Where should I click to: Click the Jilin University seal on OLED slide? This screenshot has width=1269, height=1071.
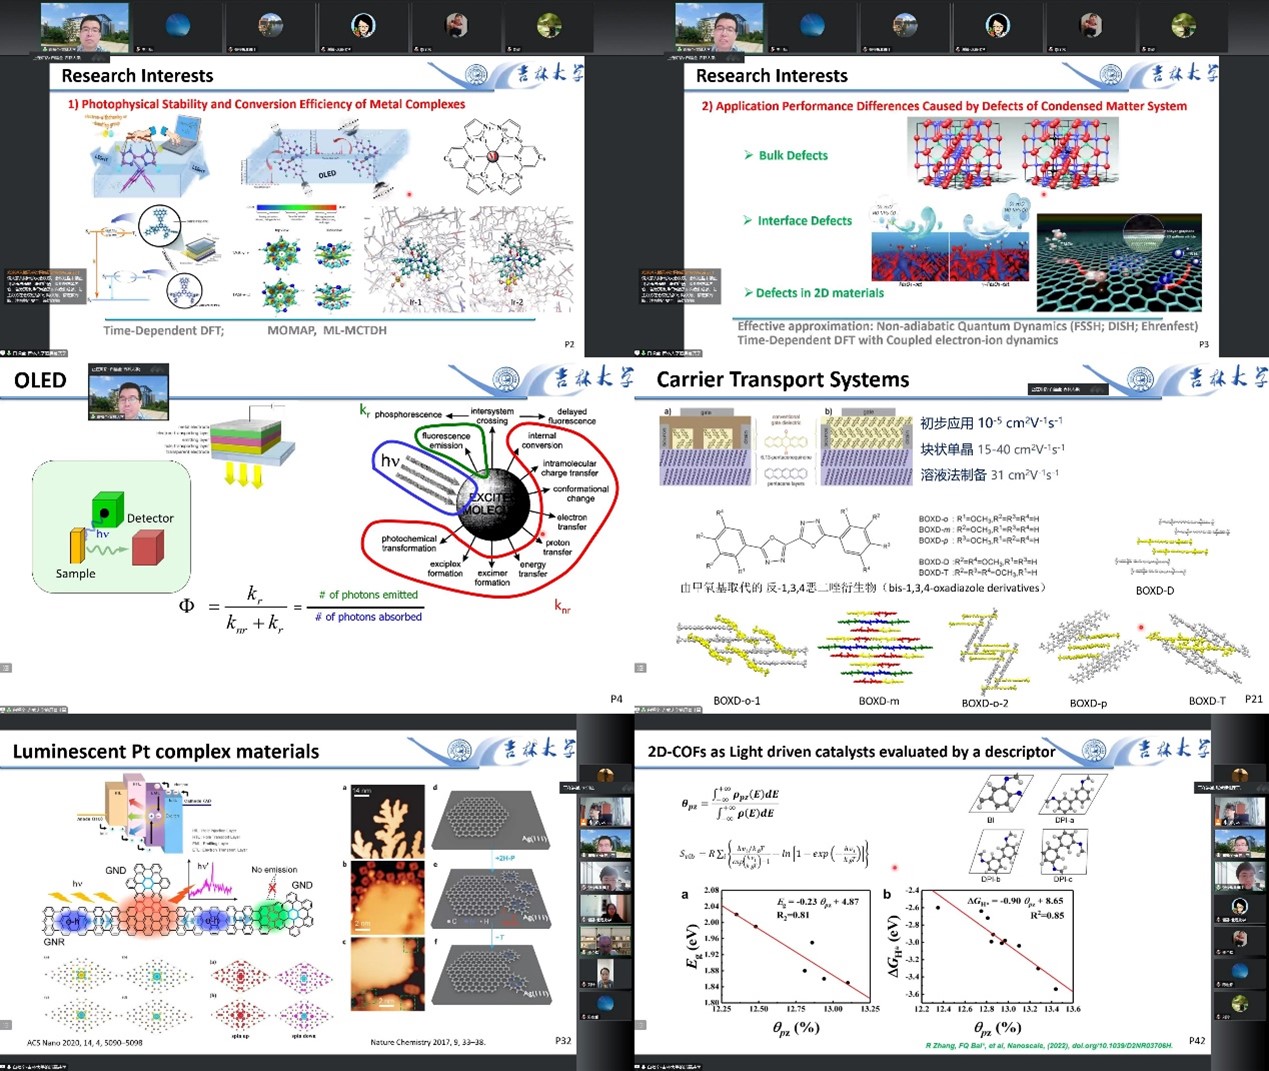tap(506, 380)
